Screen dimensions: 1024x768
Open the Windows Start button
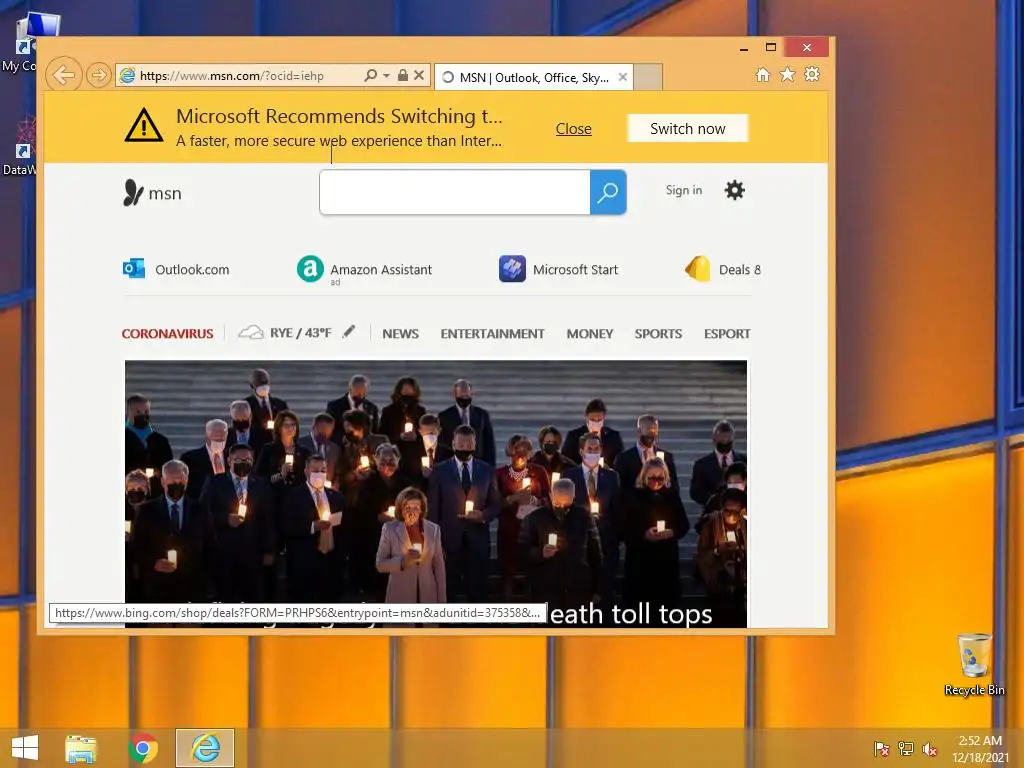click(25, 748)
